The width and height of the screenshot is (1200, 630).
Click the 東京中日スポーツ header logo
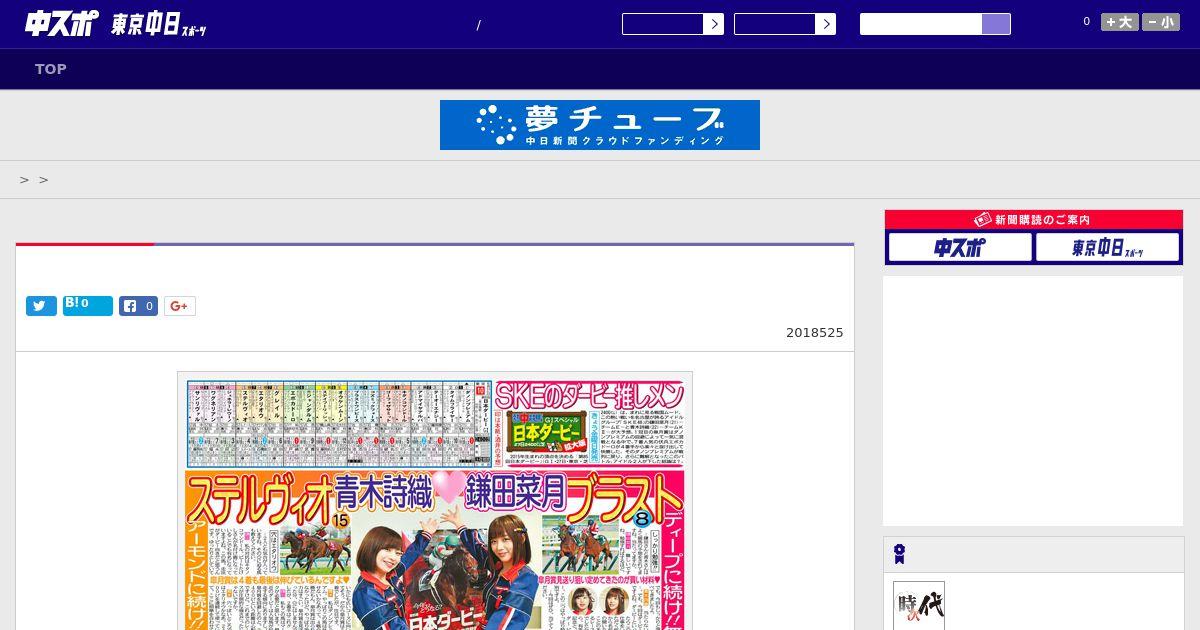click(159, 26)
